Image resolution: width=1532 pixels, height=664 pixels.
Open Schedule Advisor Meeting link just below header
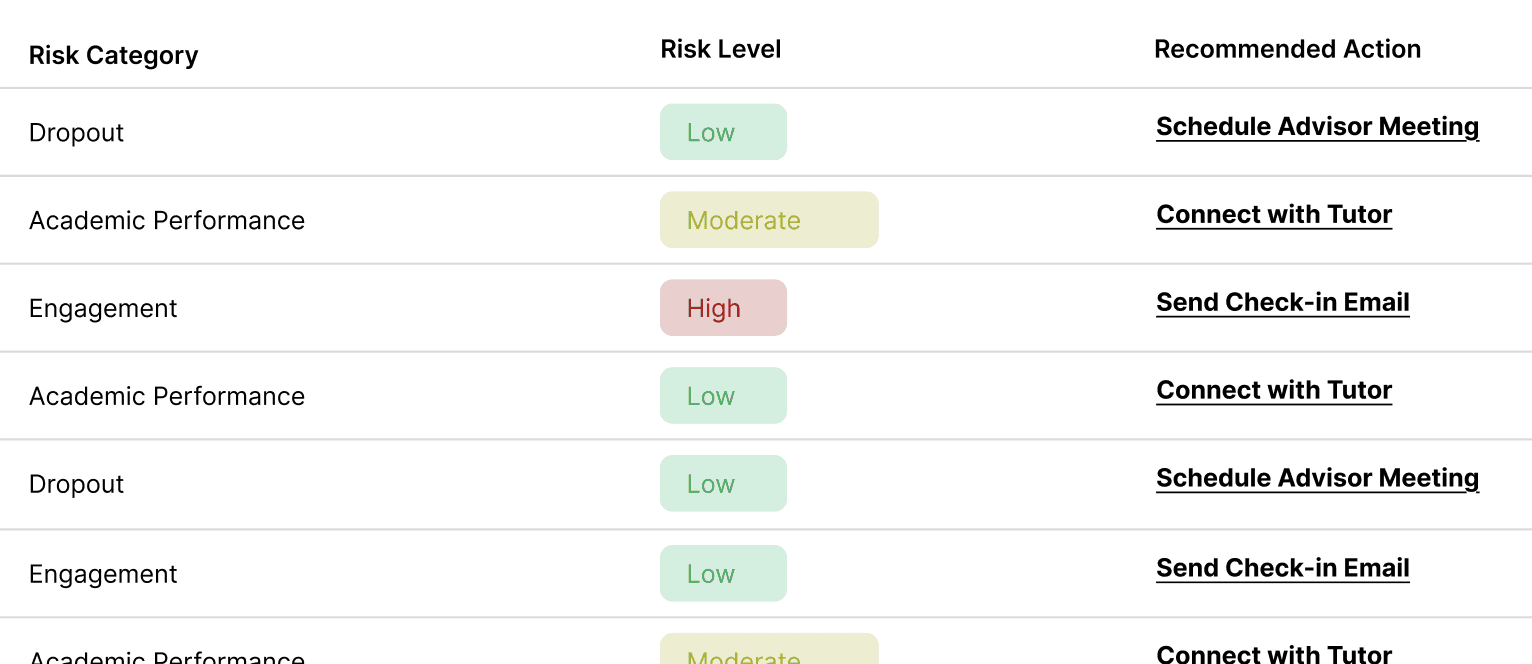pyautogui.click(x=1317, y=128)
